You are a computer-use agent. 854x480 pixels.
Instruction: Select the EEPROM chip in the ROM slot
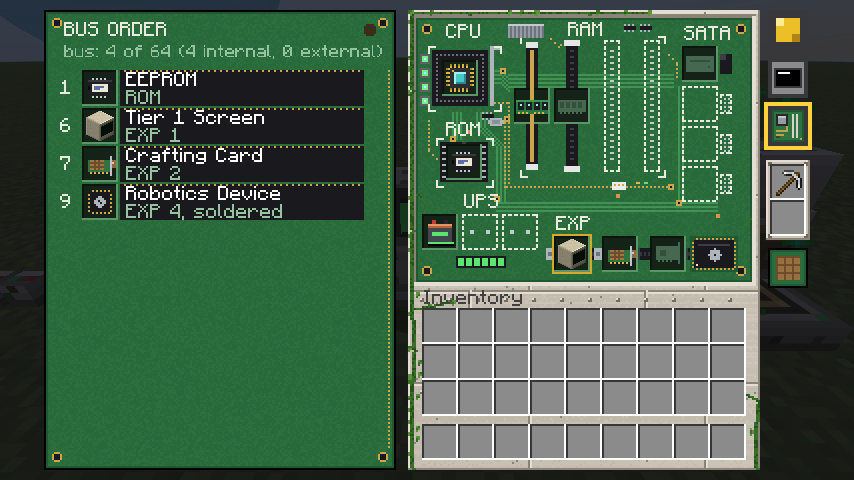(x=463, y=162)
